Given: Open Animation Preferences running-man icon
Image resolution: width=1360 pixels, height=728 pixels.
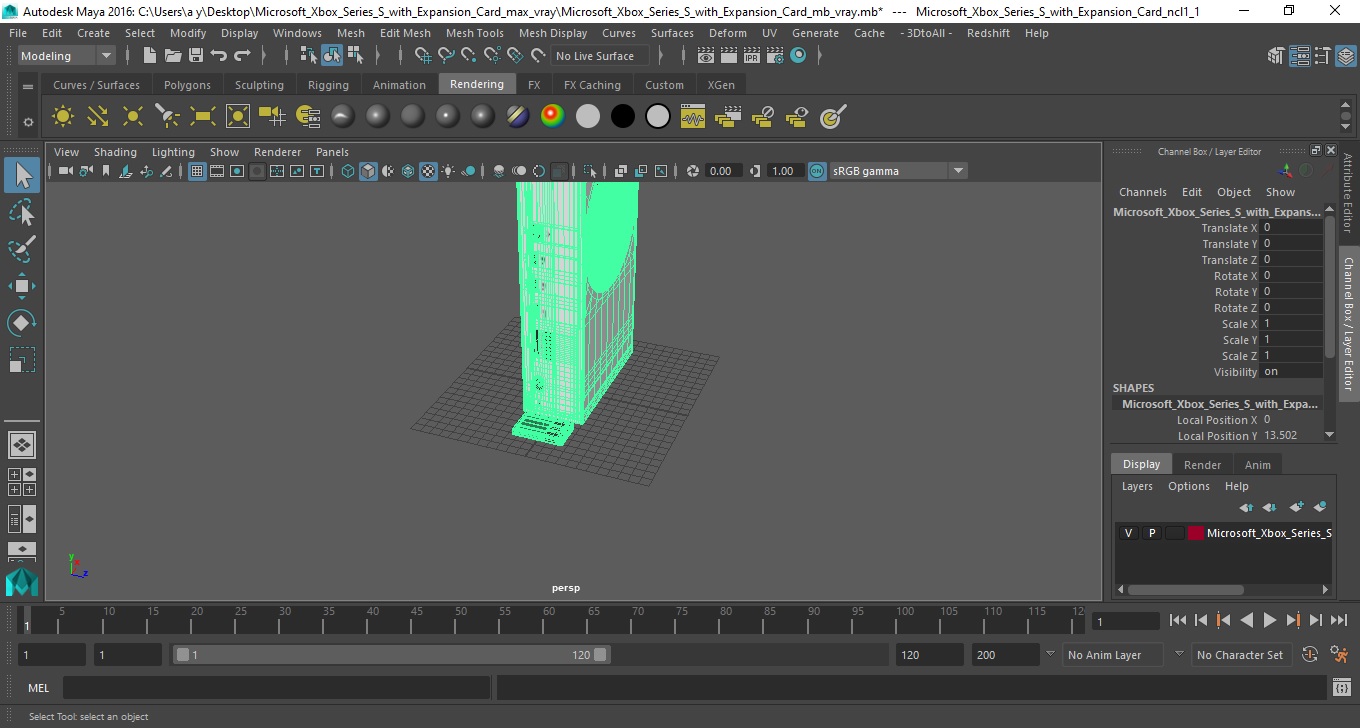Looking at the screenshot, I should click(1339, 655).
